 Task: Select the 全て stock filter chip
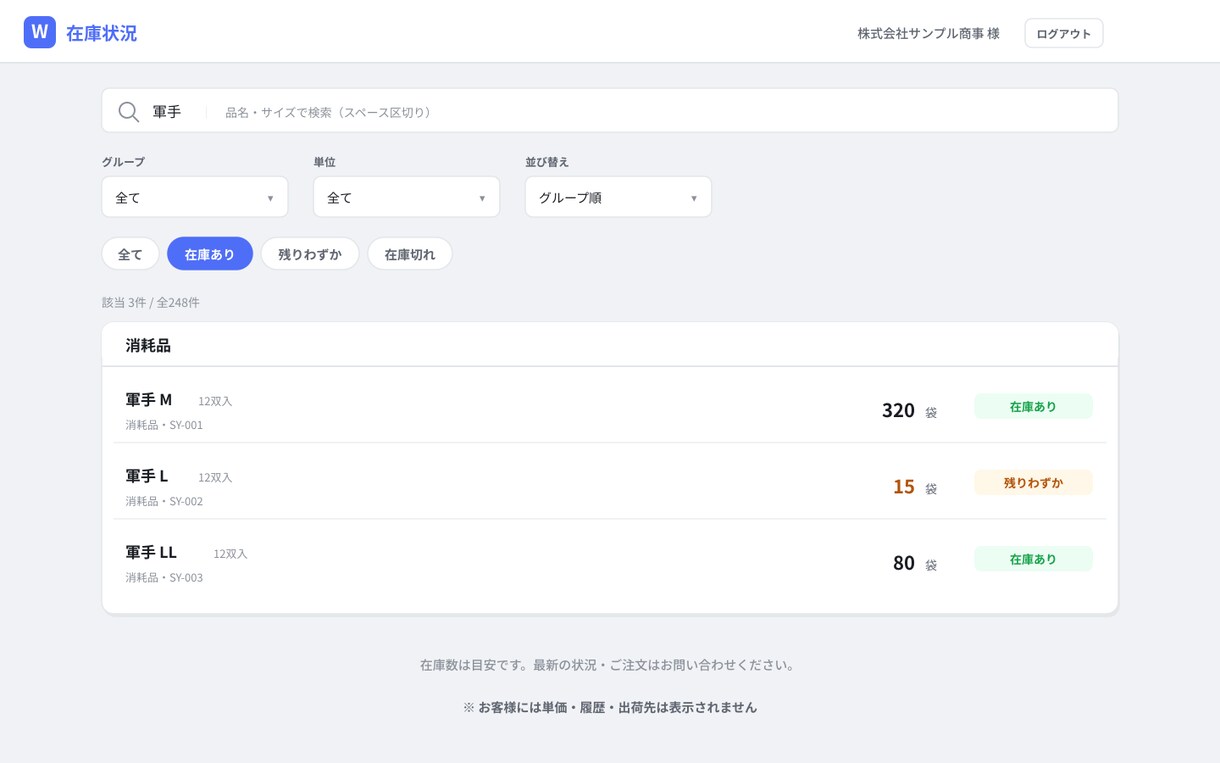(x=130, y=254)
